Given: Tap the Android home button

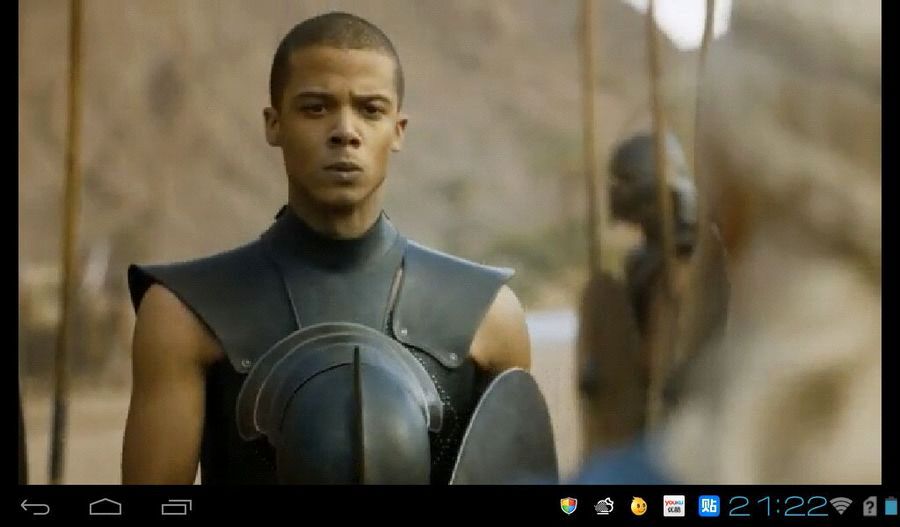Looking at the screenshot, I should [x=106, y=506].
